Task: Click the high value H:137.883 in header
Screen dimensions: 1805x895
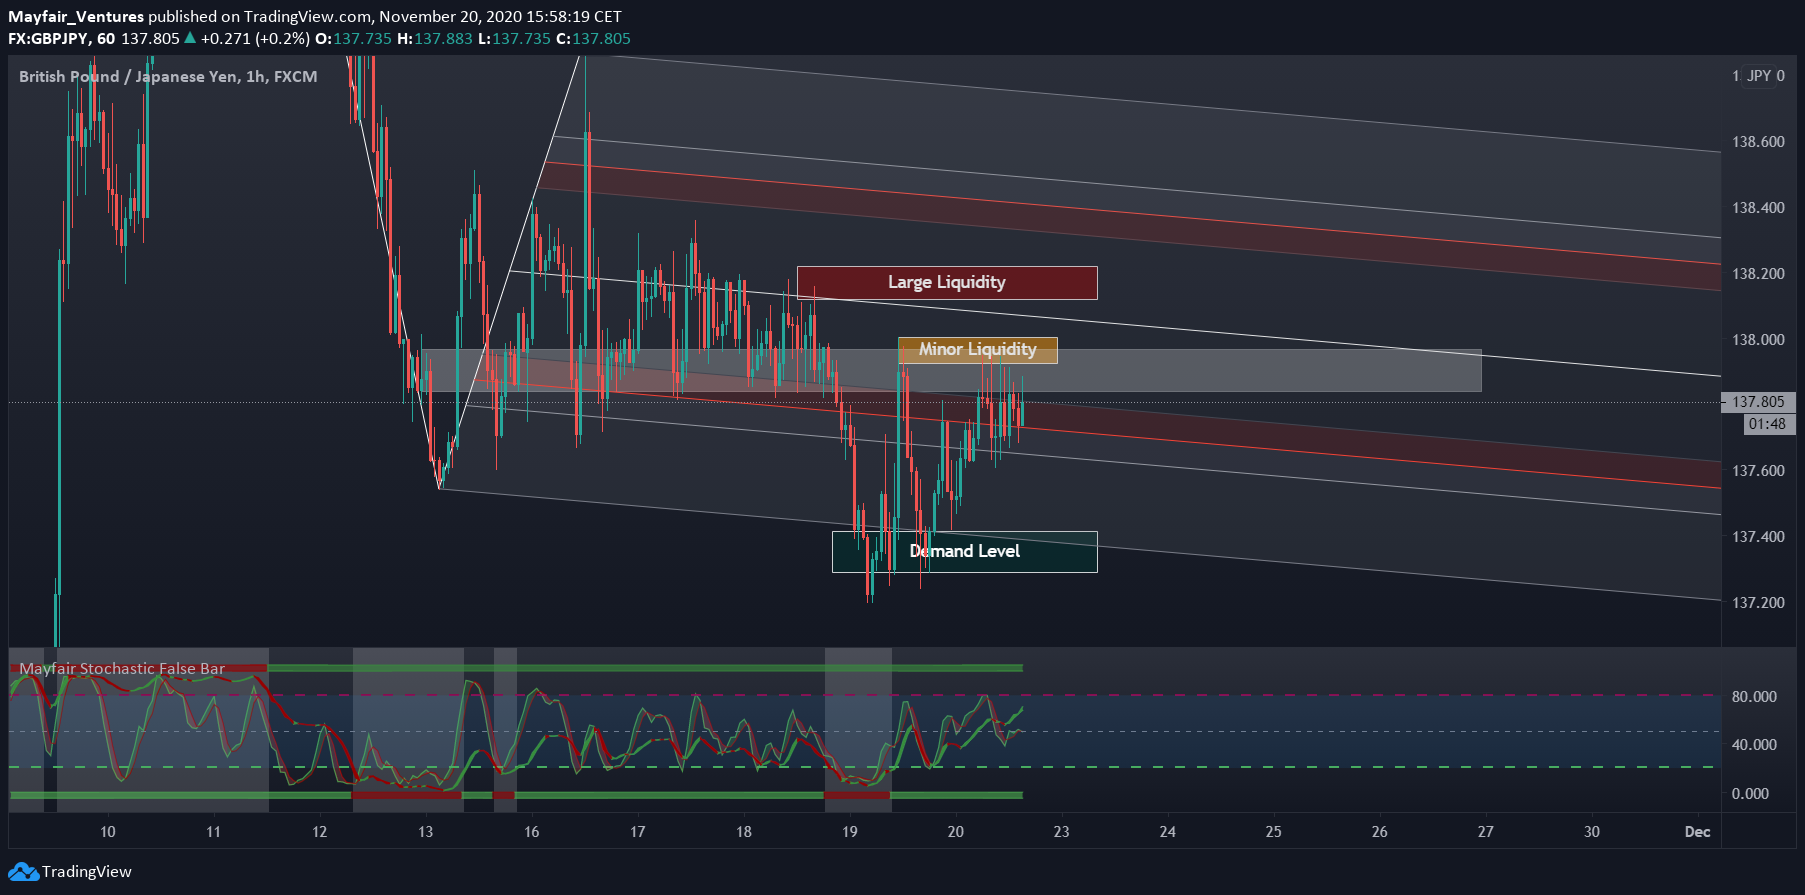Action: tap(434, 39)
